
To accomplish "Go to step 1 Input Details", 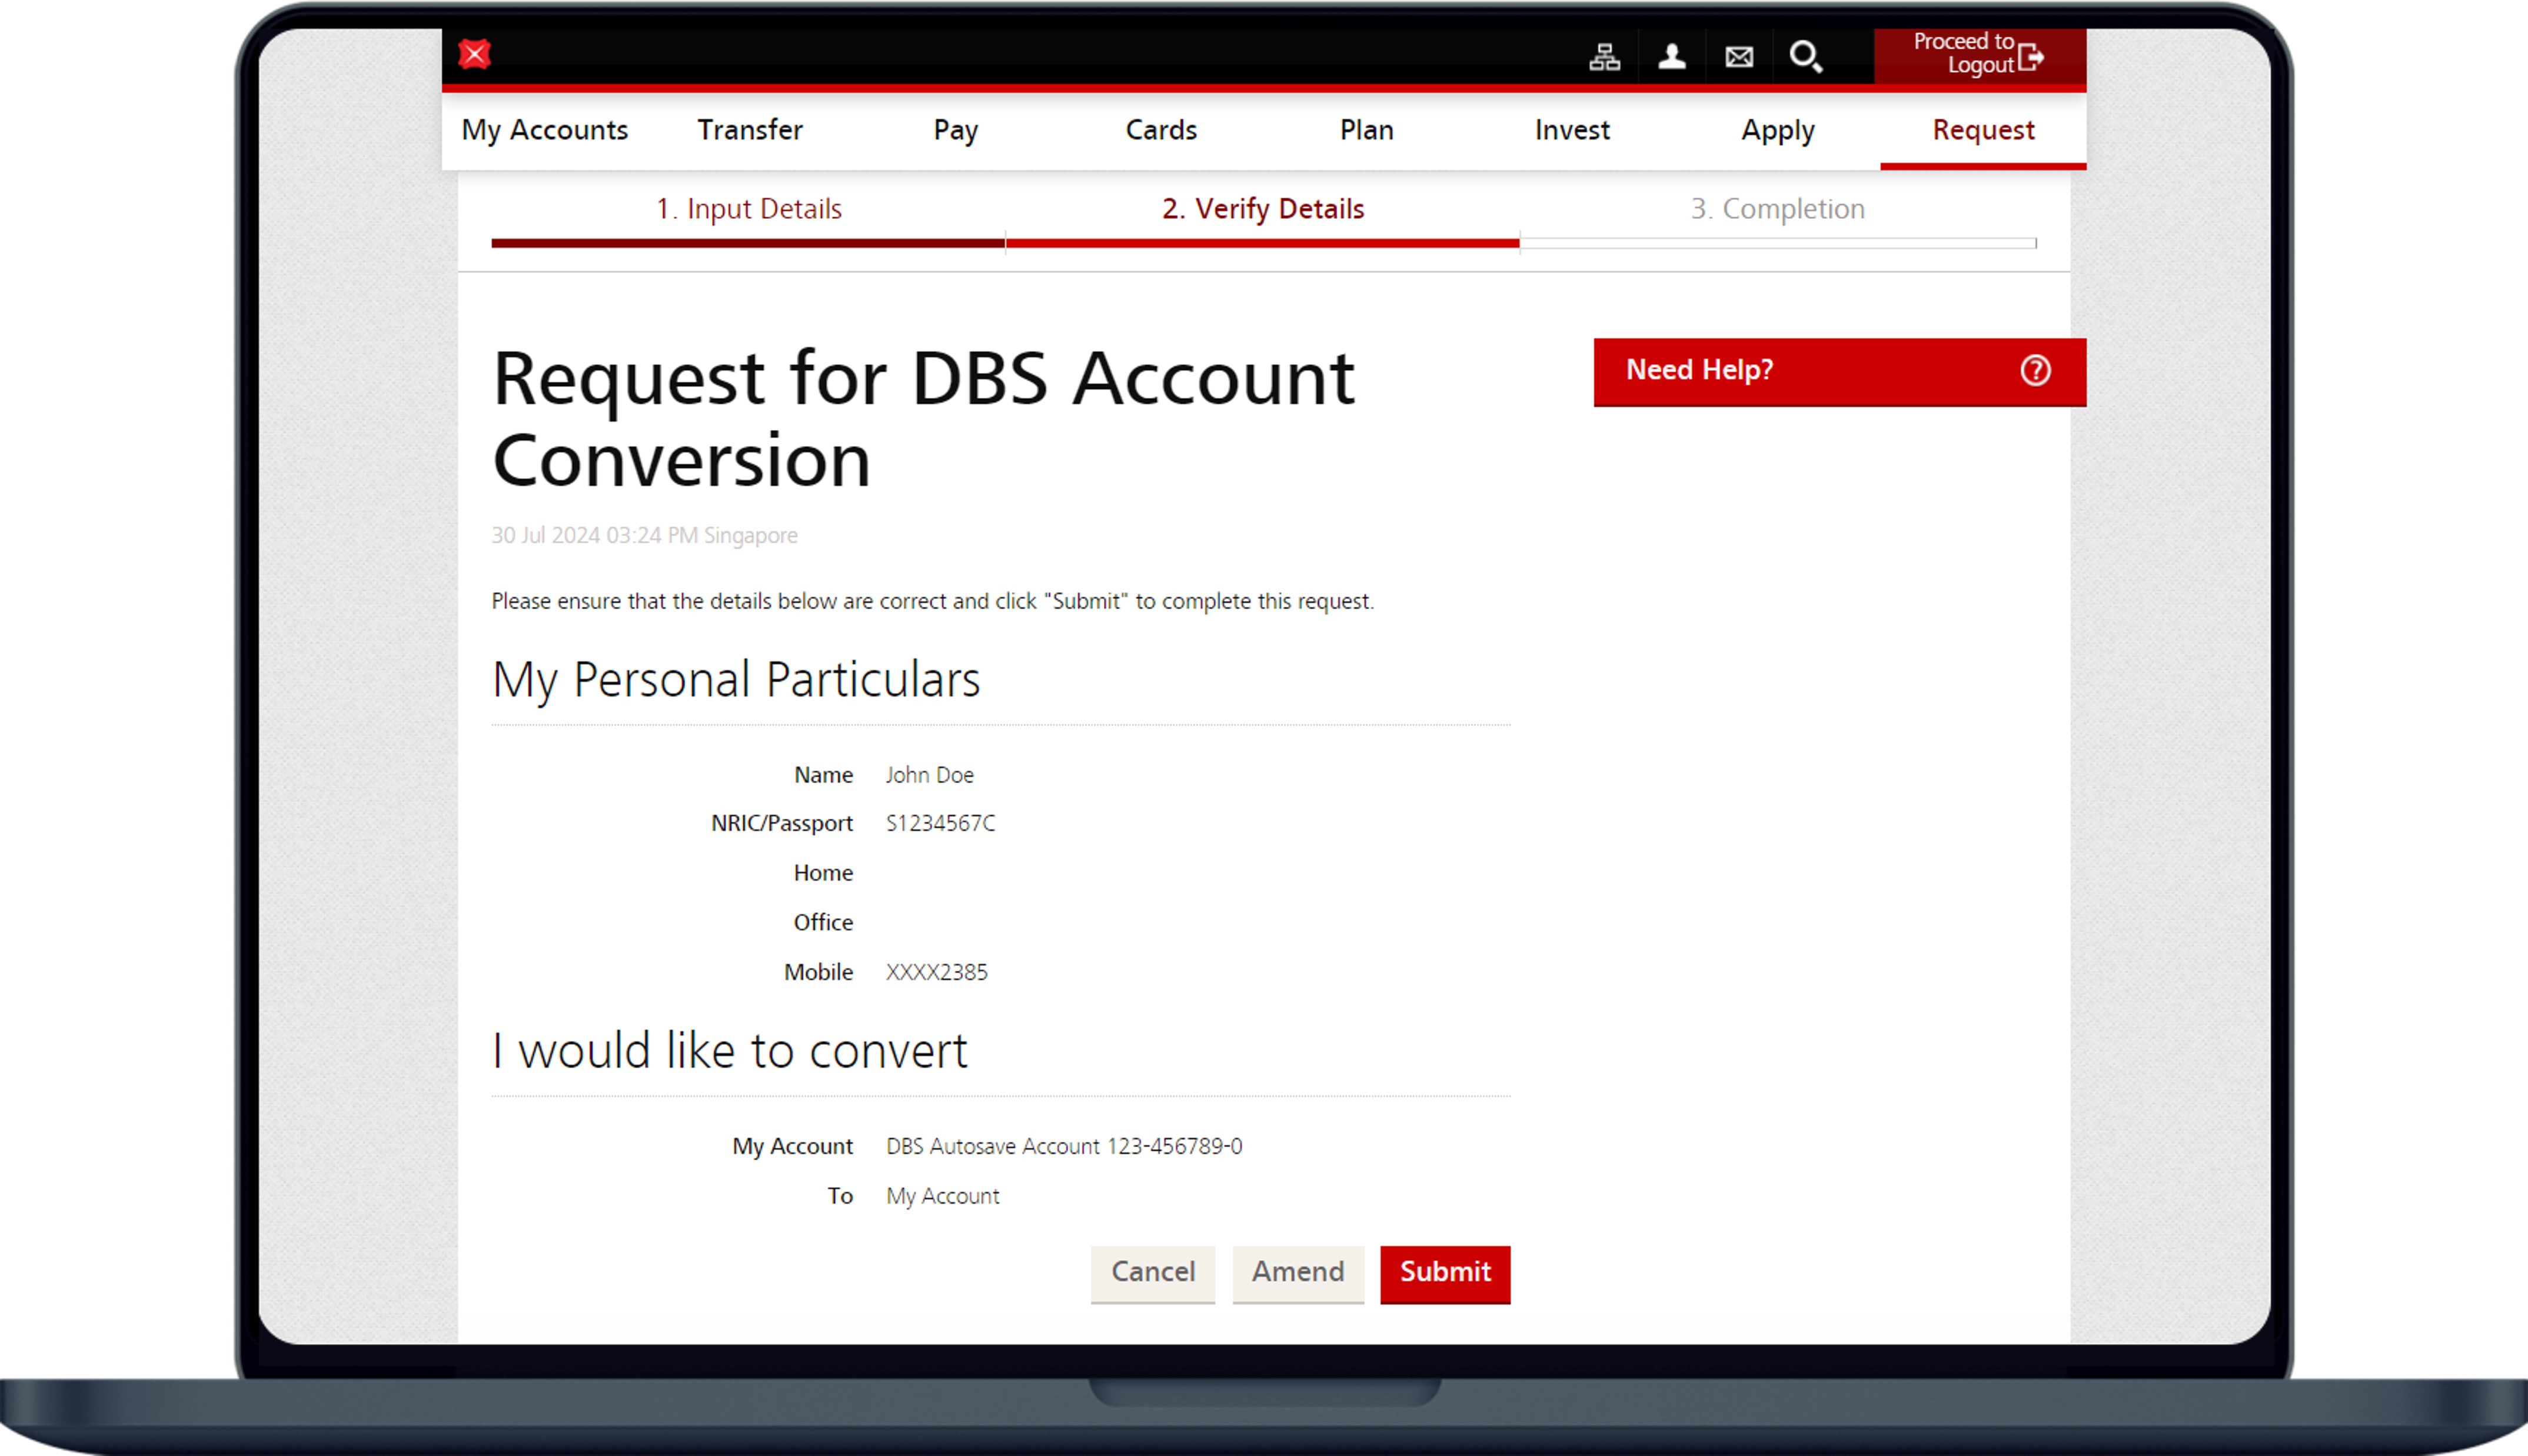I will point(748,209).
